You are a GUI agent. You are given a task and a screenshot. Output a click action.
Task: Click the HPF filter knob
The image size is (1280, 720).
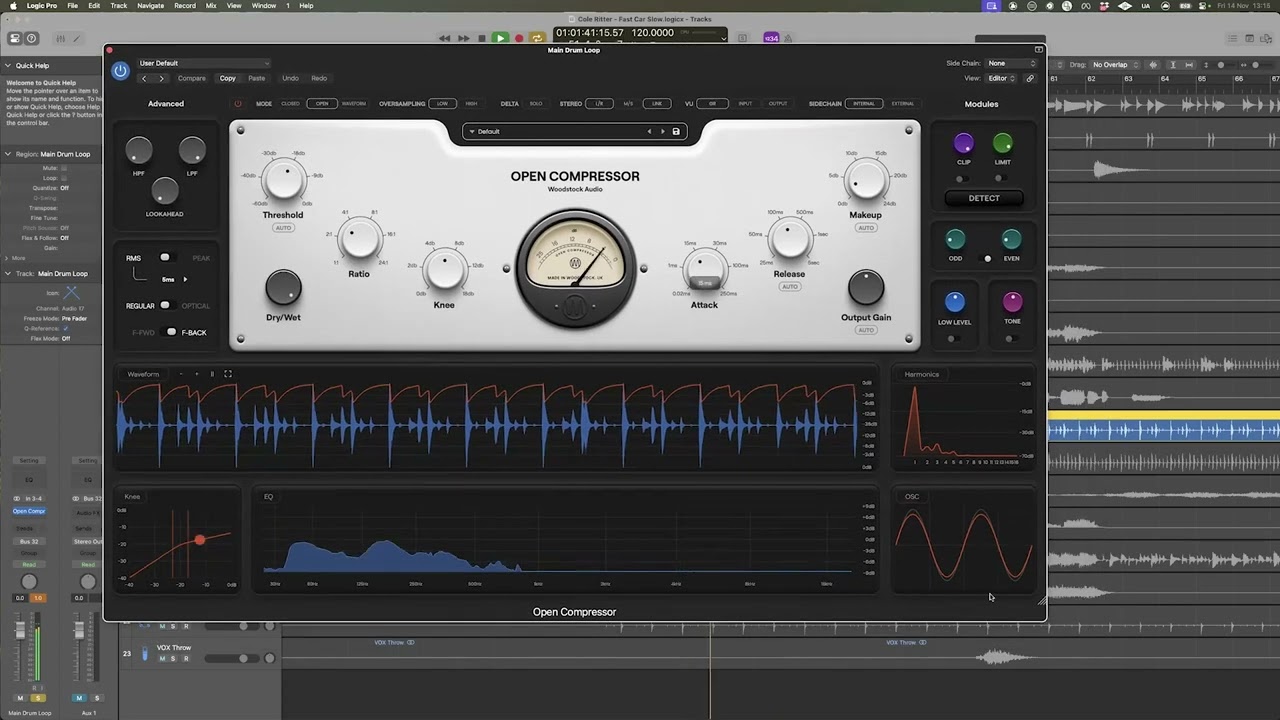[x=139, y=151]
